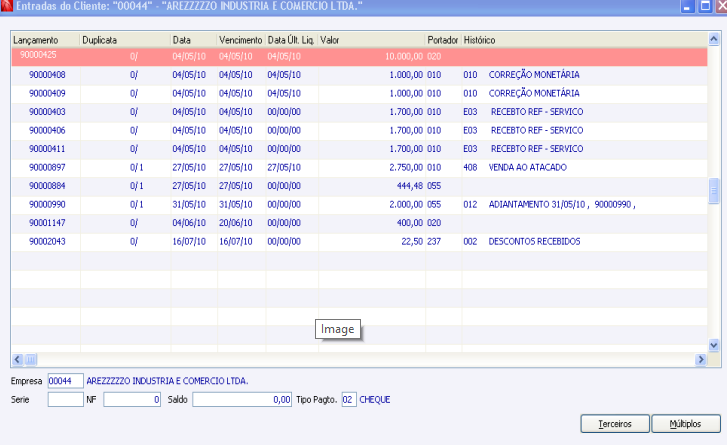Select entry 90000403
This screenshot has height=445, width=727.
click(359, 112)
